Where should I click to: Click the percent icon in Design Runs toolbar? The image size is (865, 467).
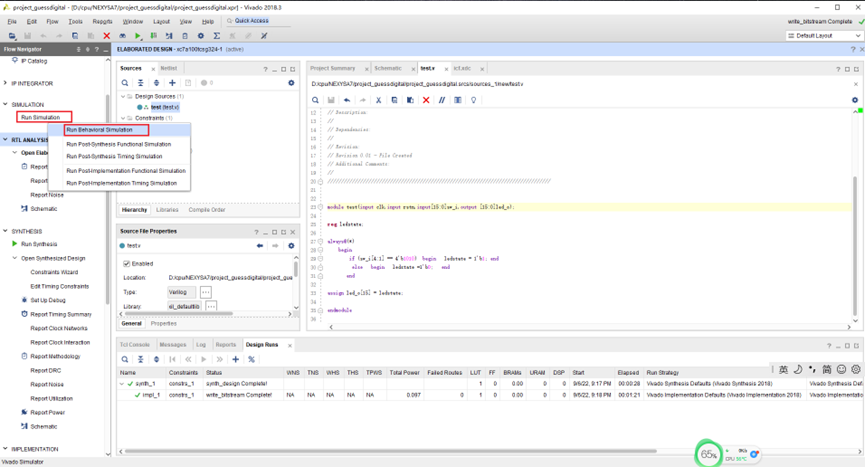pos(251,359)
